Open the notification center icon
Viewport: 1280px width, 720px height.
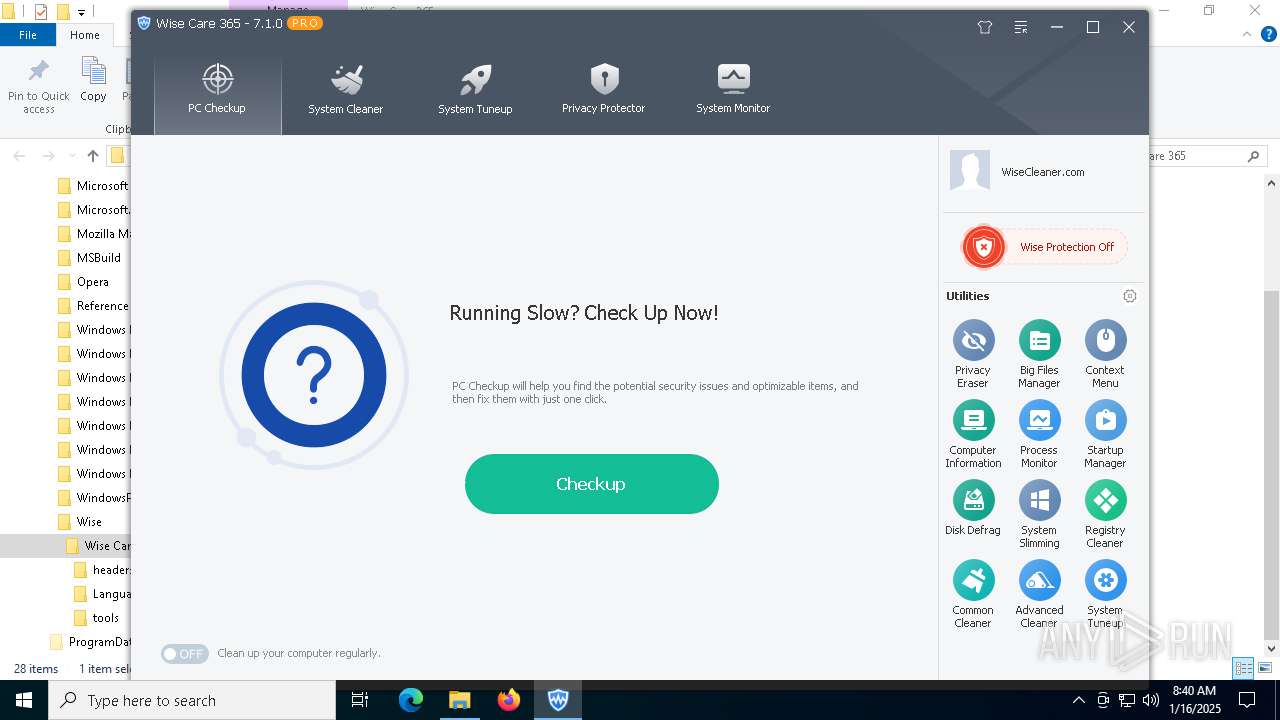(x=1247, y=700)
